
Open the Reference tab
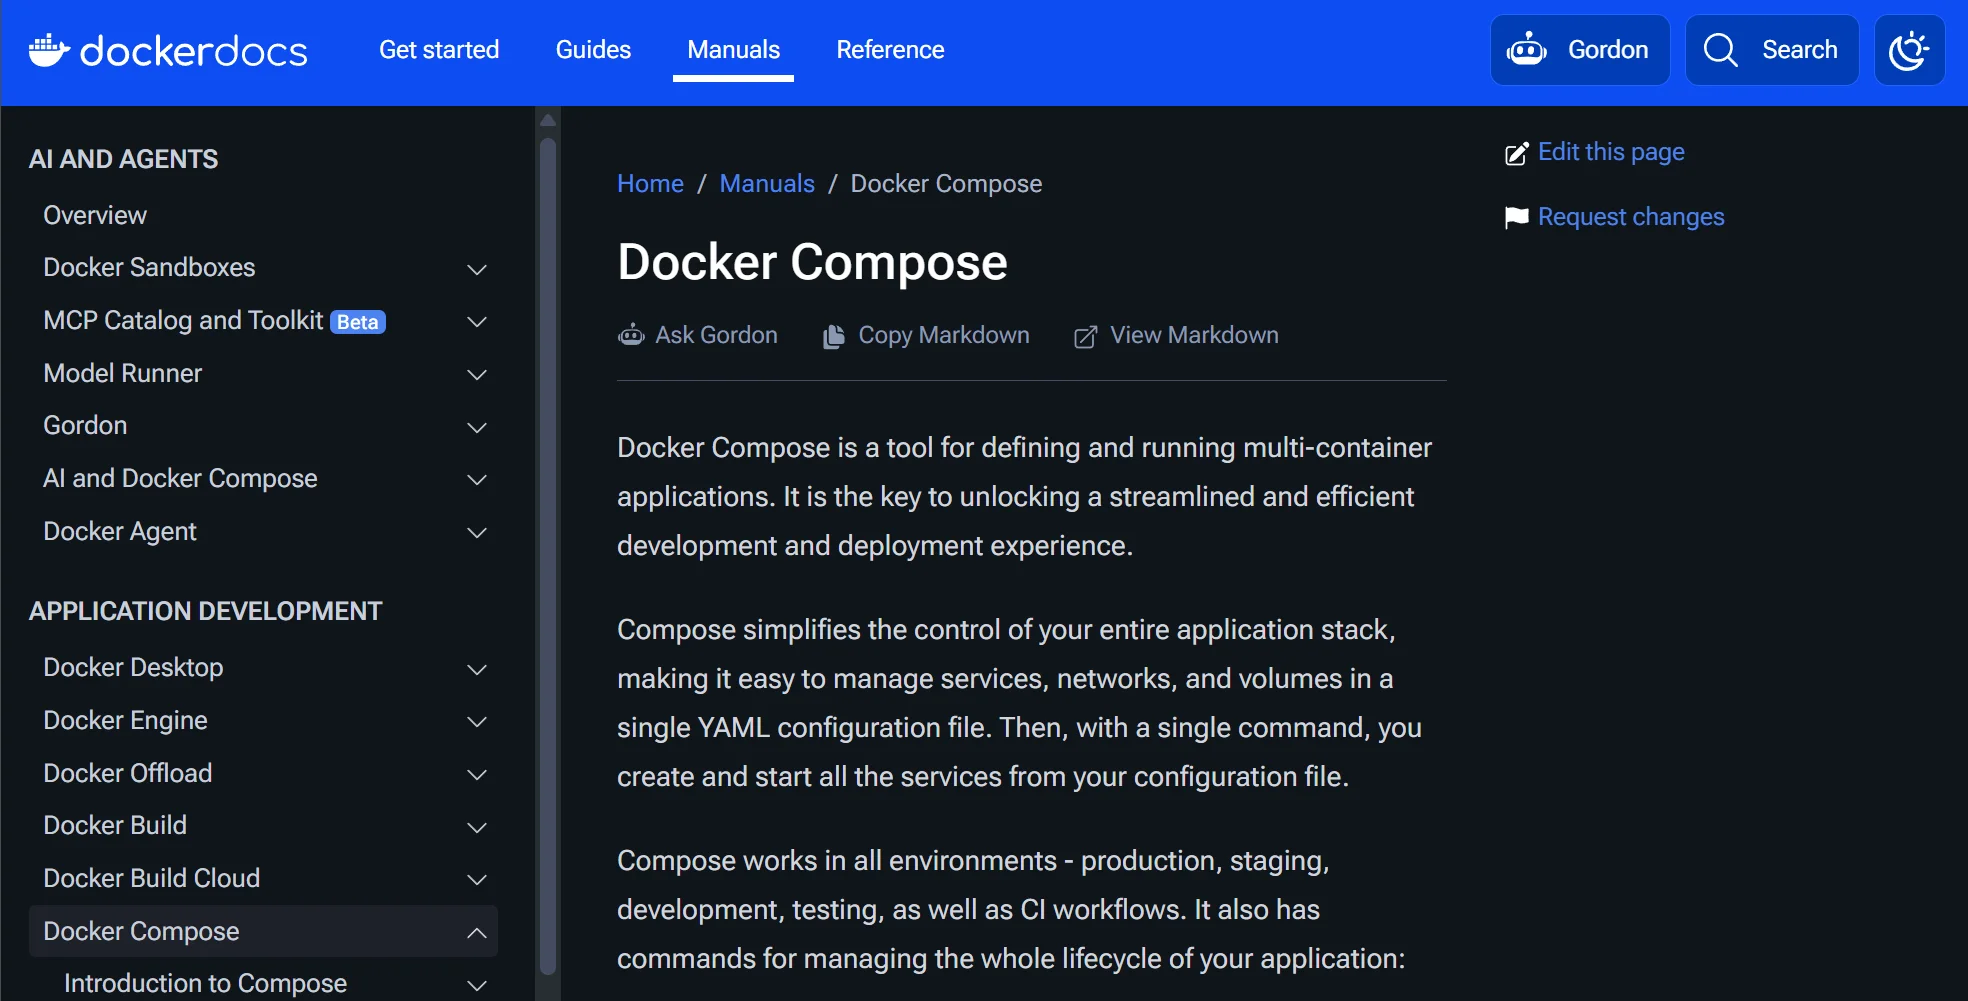(890, 50)
